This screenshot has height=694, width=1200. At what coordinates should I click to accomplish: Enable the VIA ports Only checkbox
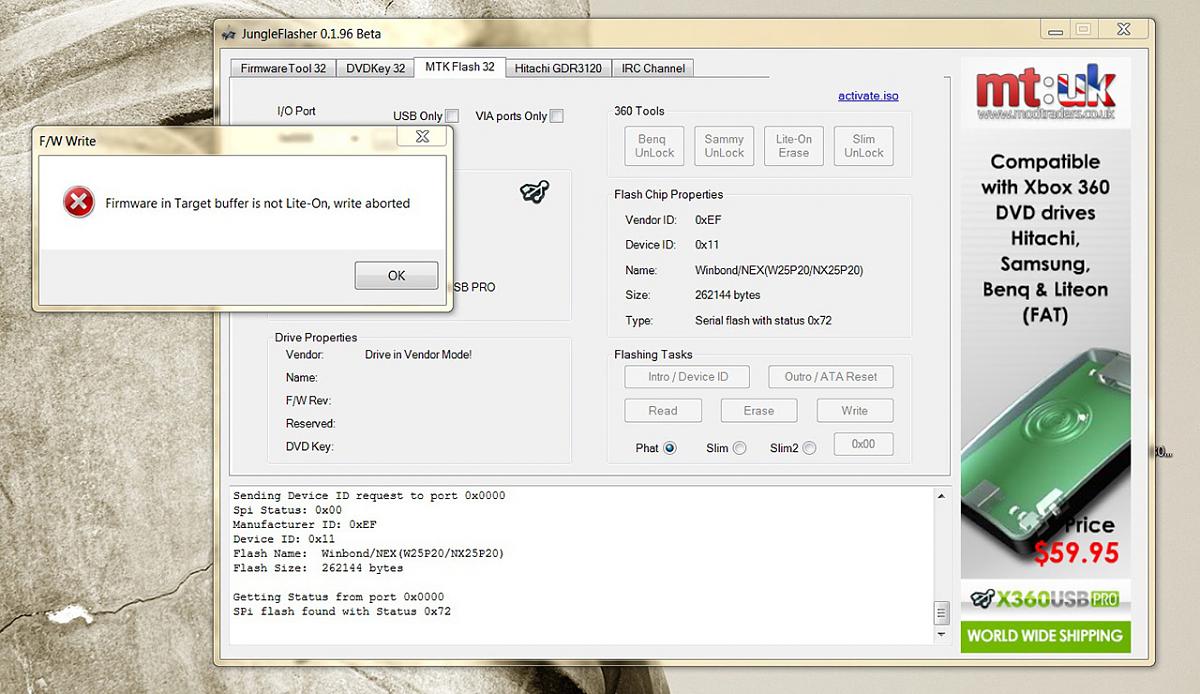(x=556, y=116)
